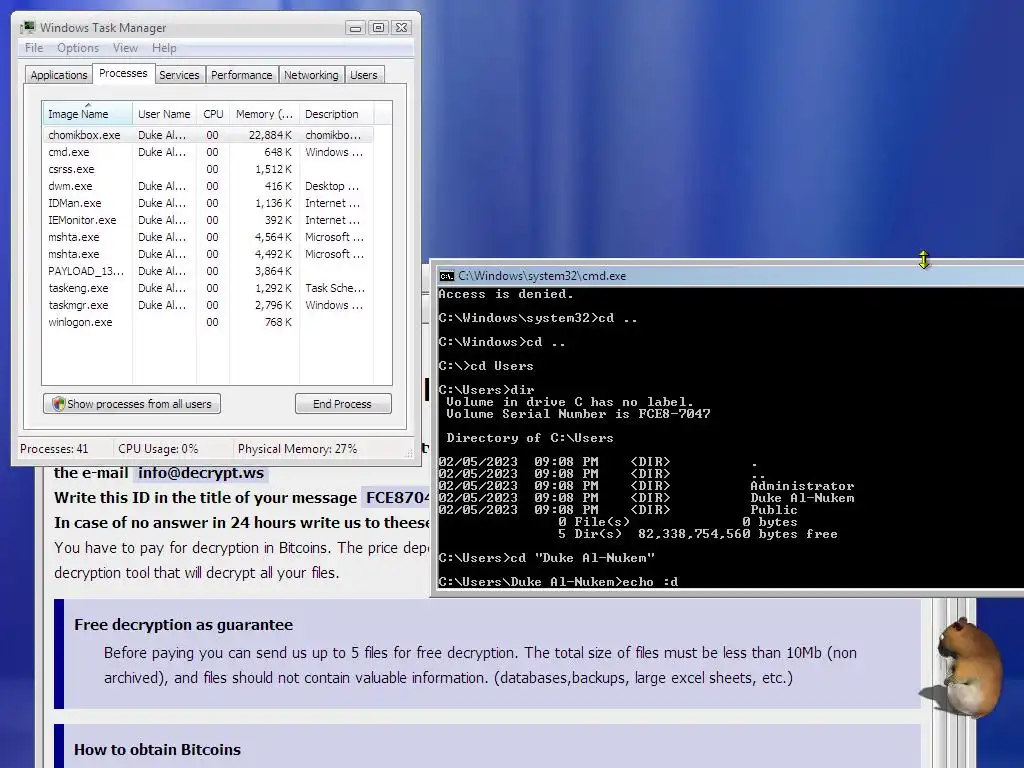This screenshot has width=1024, height=768.
Task: Sort processes by Memory column
Action: pyautogui.click(x=264, y=114)
